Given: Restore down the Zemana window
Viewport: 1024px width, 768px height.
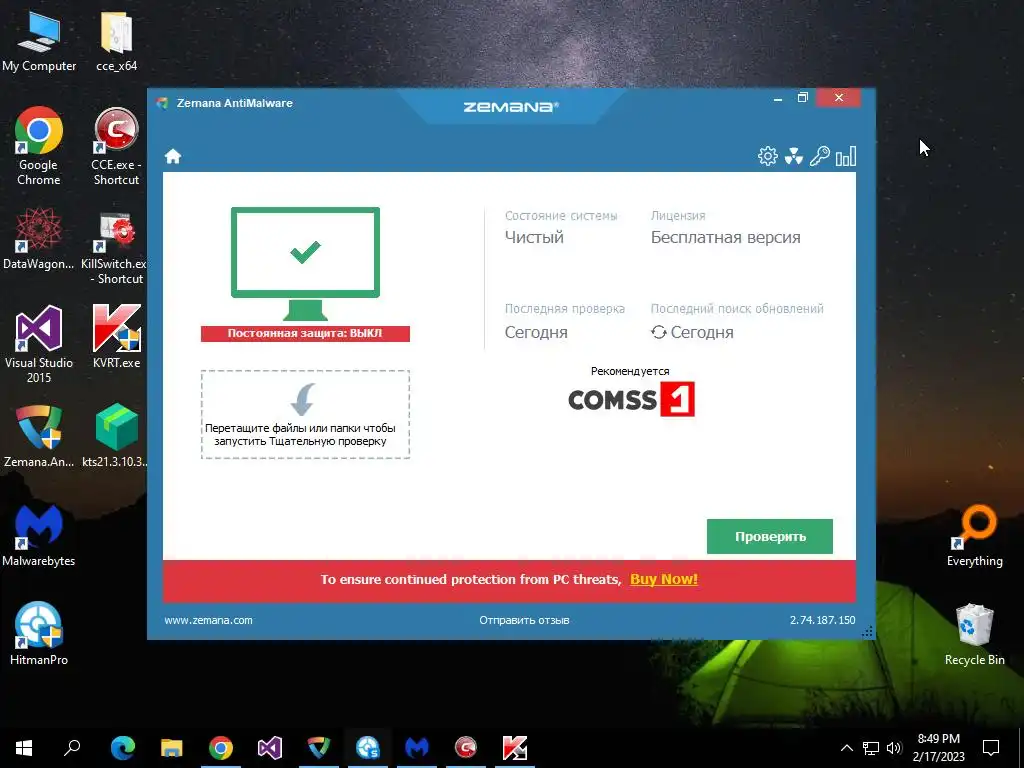Looking at the screenshot, I should (803, 98).
